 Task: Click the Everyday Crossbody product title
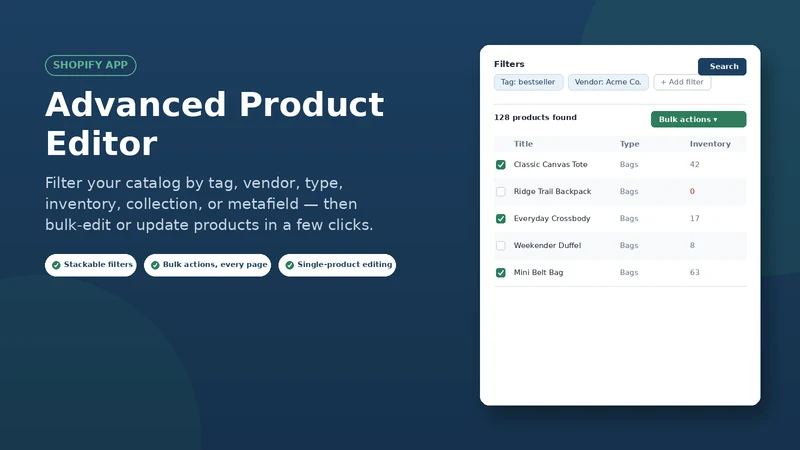pos(552,218)
